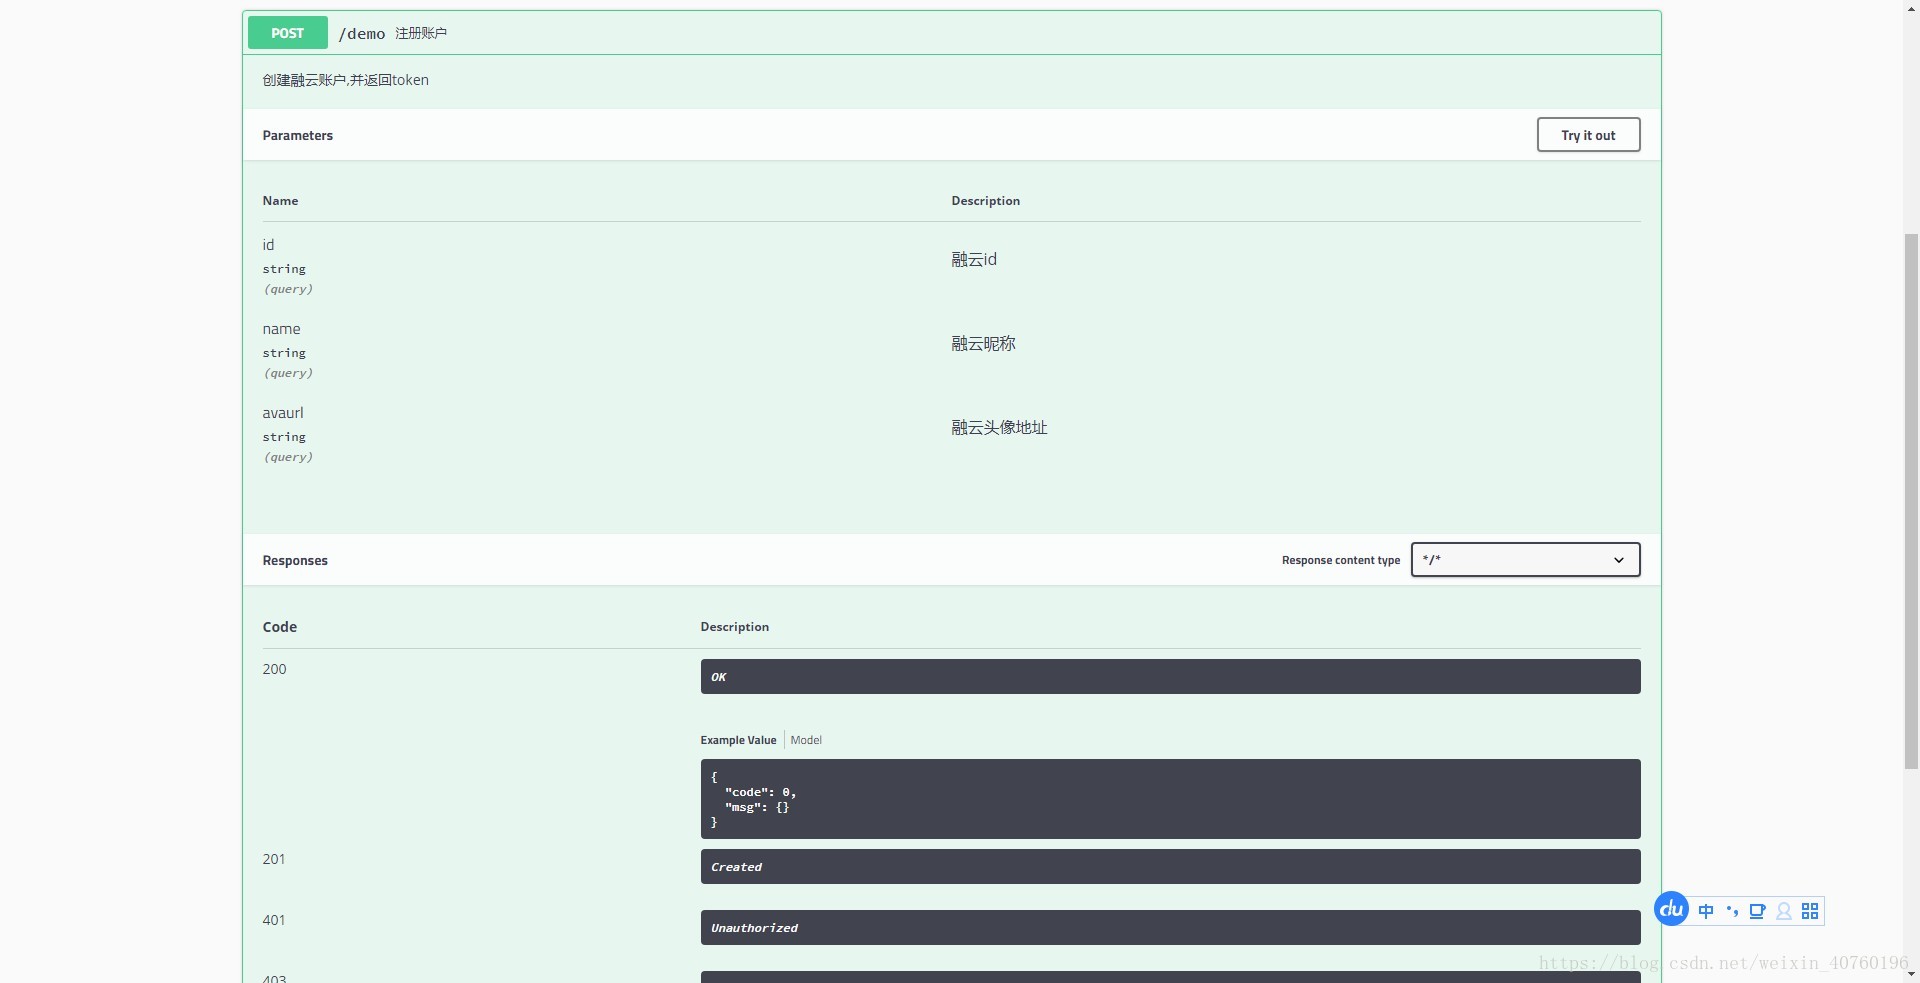Click the 201 response code
The height and width of the screenshot is (983, 1920).
click(274, 859)
